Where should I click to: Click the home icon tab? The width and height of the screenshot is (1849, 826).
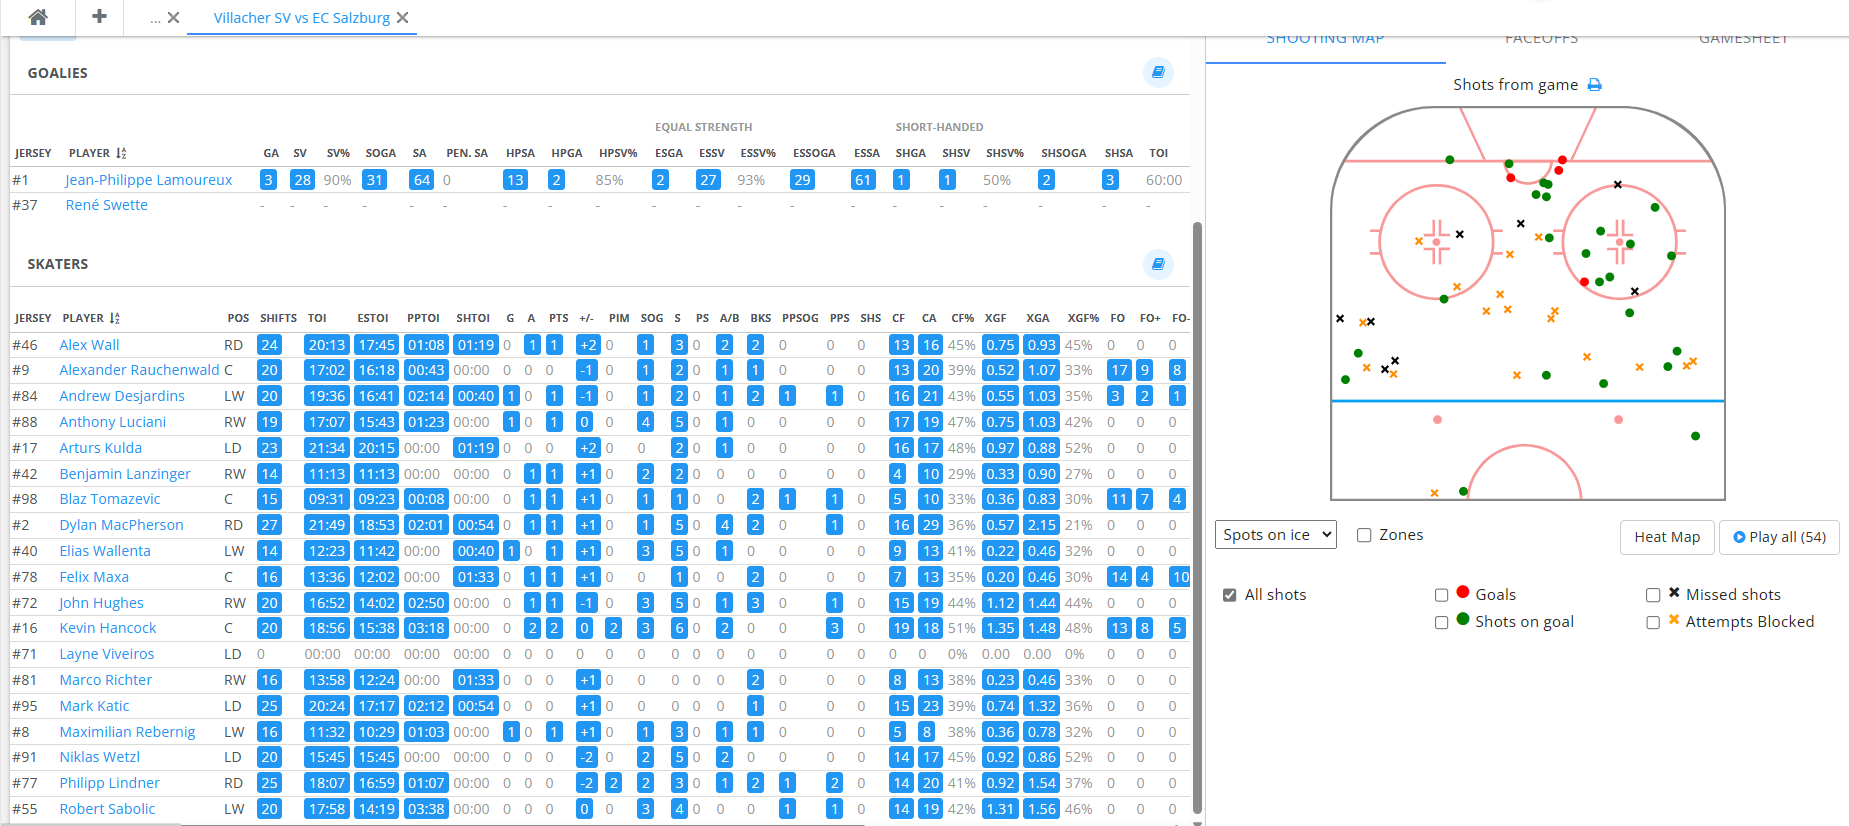click(x=38, y=17)
